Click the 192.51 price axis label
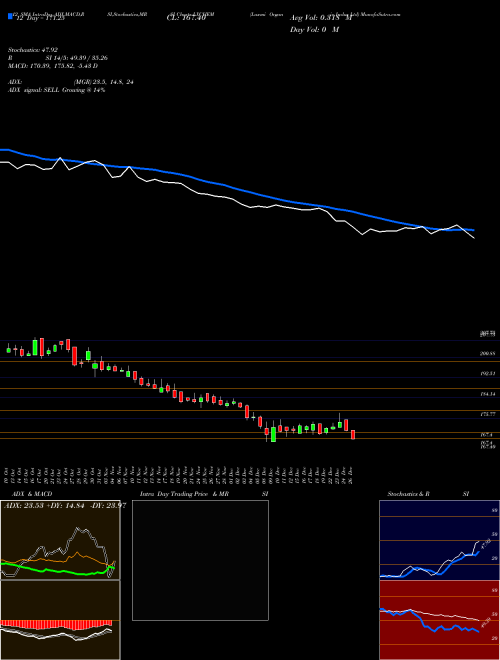 point(488,373)
